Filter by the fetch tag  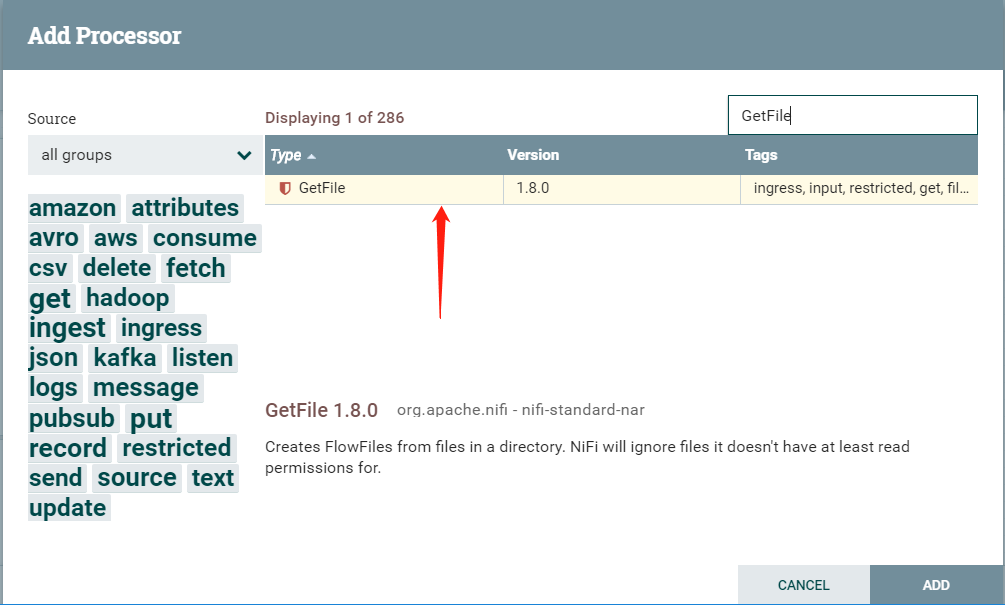pos(195,268)
